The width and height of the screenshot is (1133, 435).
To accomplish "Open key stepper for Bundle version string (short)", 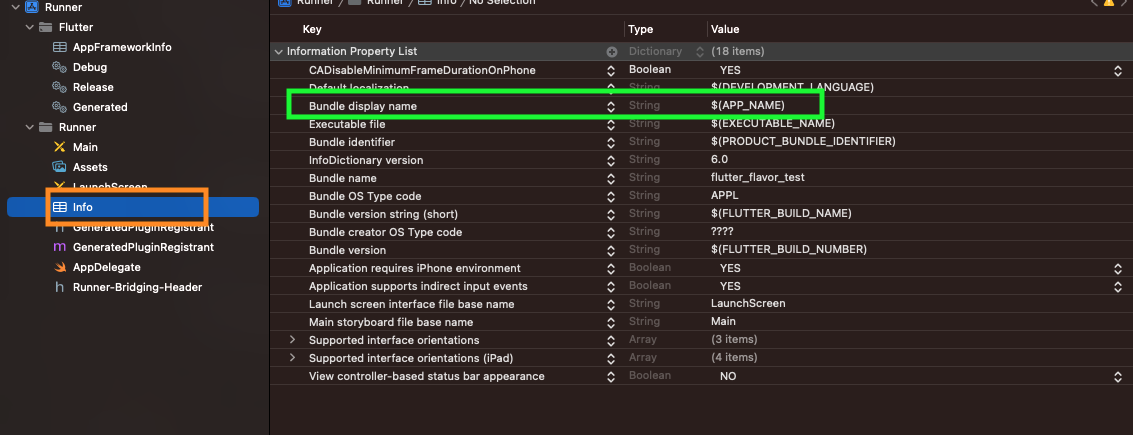I will 611,215.
